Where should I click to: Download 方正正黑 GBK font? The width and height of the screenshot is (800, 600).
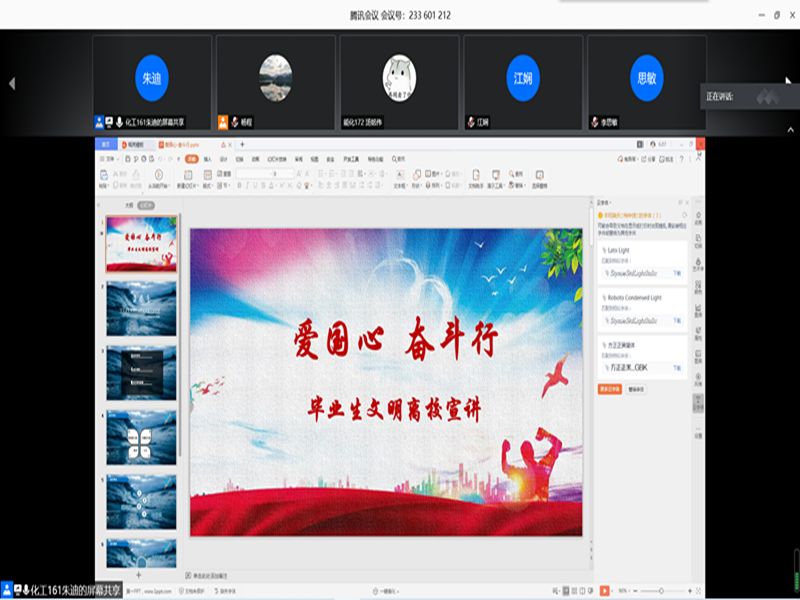pos(677,368)
